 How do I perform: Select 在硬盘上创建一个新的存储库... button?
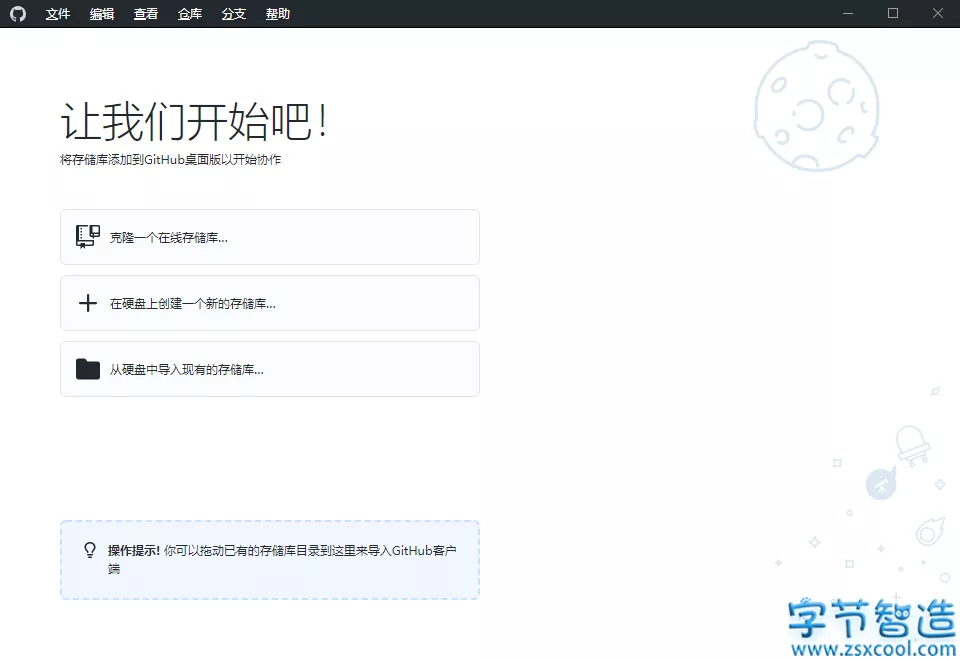click(269, 303)
